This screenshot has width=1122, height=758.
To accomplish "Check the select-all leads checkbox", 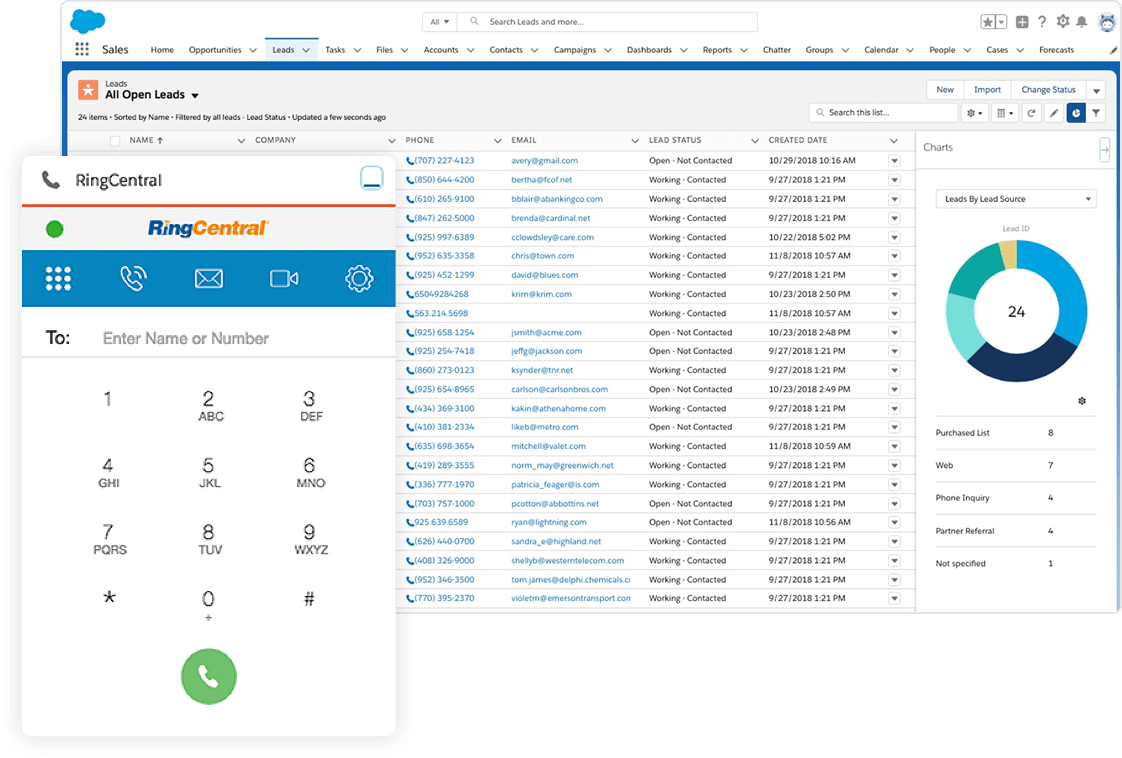I will 115,141.
